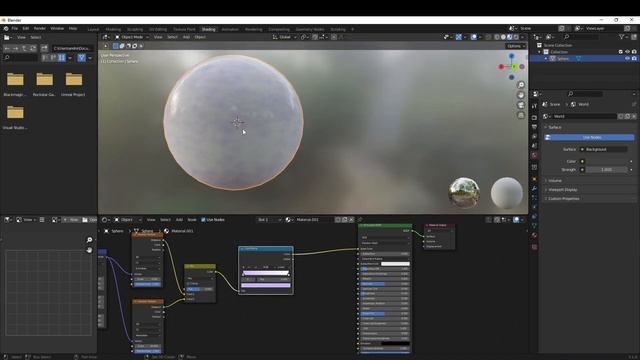The width and height of the screenshot is (640, 360).
Task: Open viewport Object menu
Action: click(200, 37)
